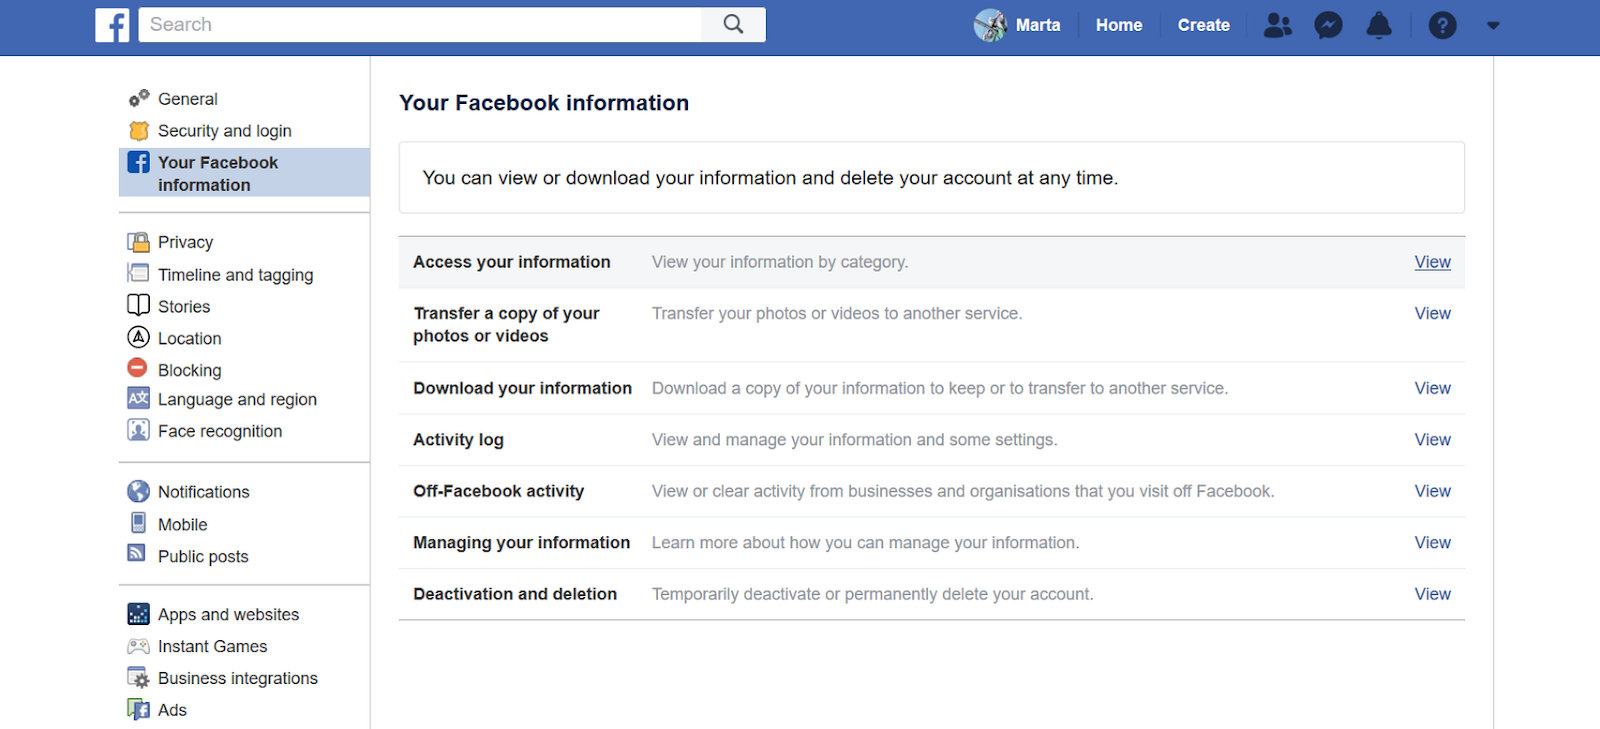Click the Apps and websites icon

click(x=138, y=614)
